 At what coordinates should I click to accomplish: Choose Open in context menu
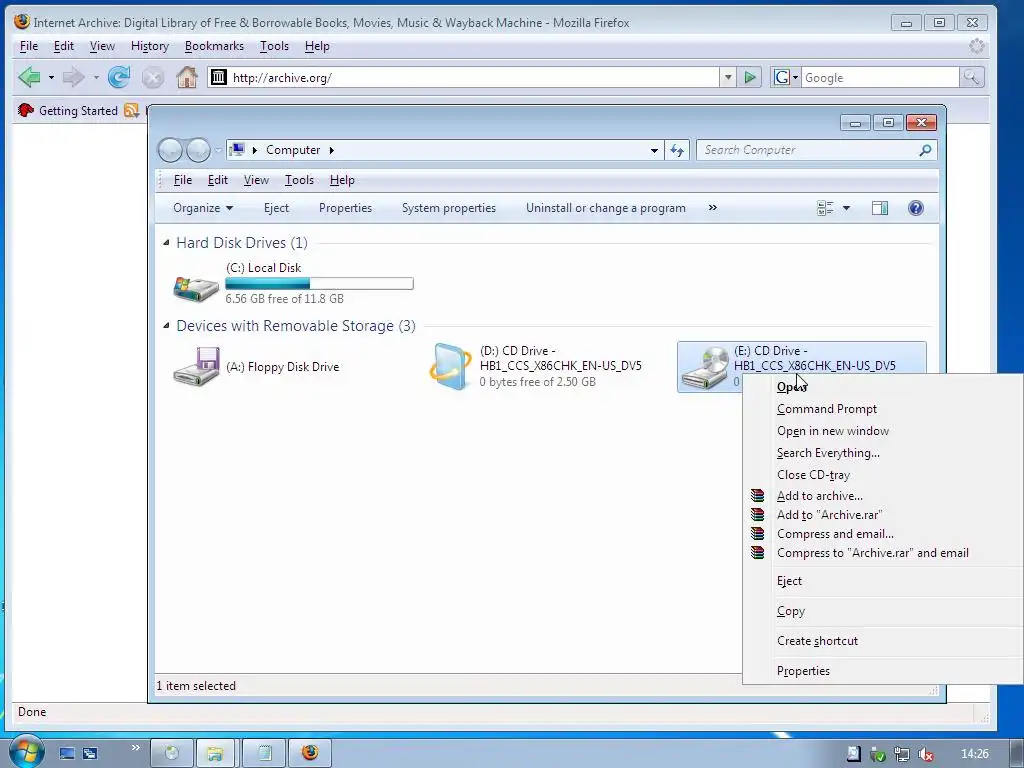882,387
